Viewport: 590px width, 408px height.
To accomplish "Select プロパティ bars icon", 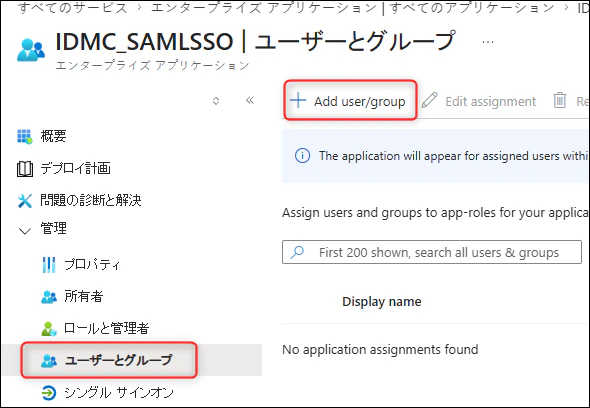I will click(49, 265).
